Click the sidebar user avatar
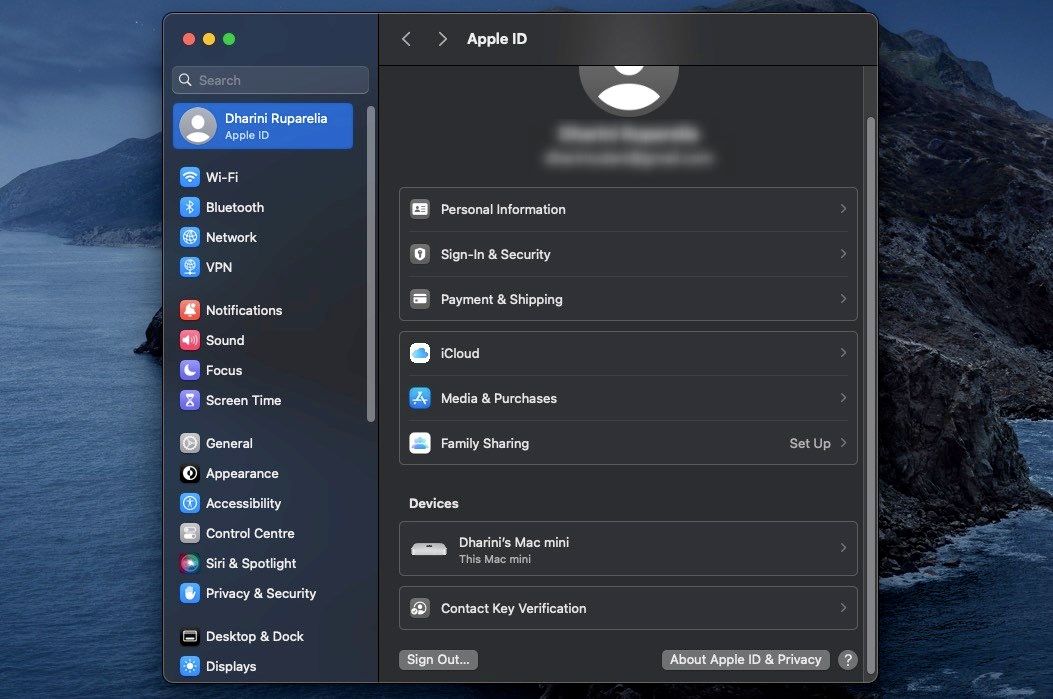The image size is (1053, 699). (197, 126)
